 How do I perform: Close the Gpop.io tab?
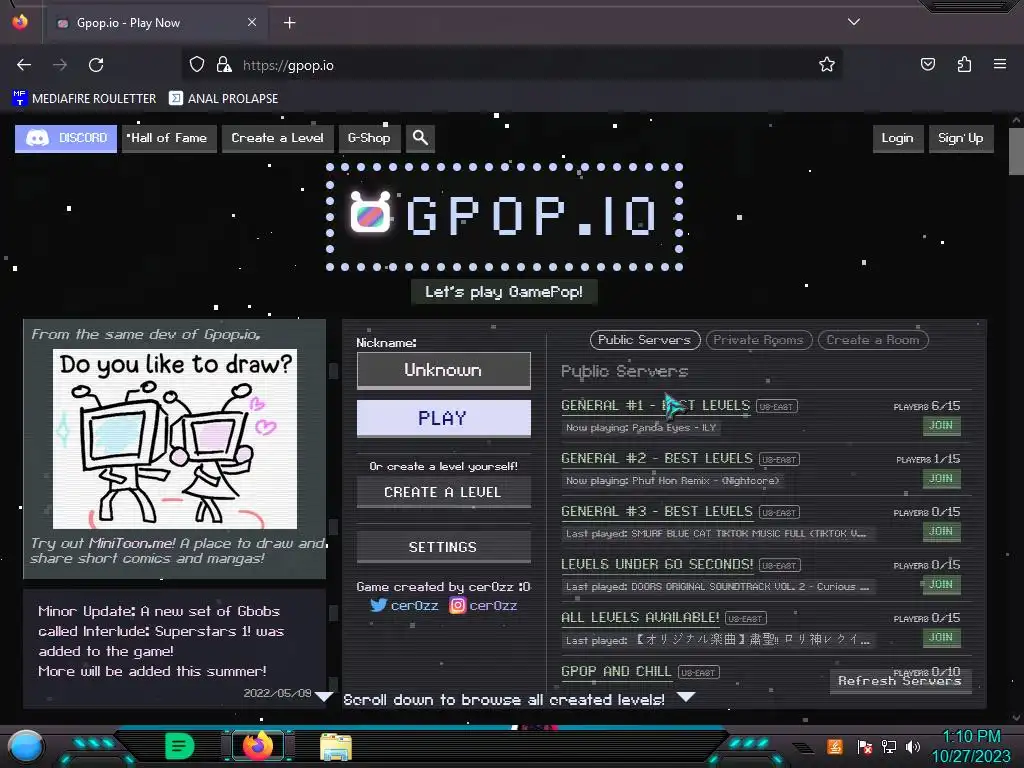tap(252, 22)
